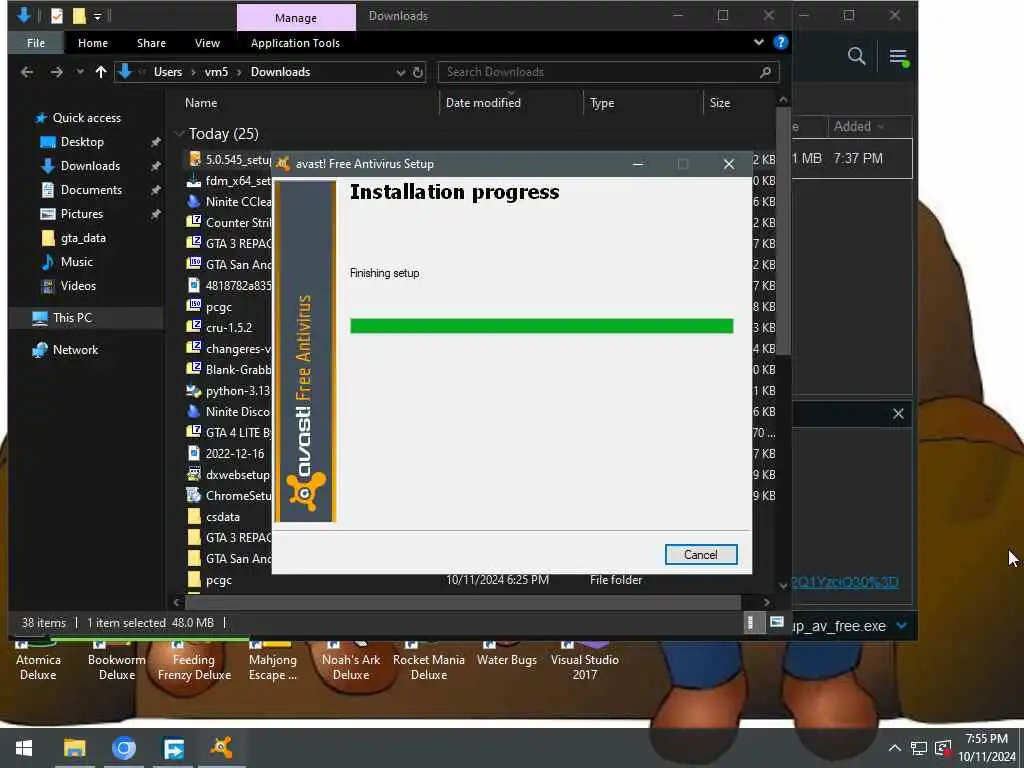Select the dxwebsetup file icon
Image resolution: width=1024 pixels, height=768 pixels.
194,474
